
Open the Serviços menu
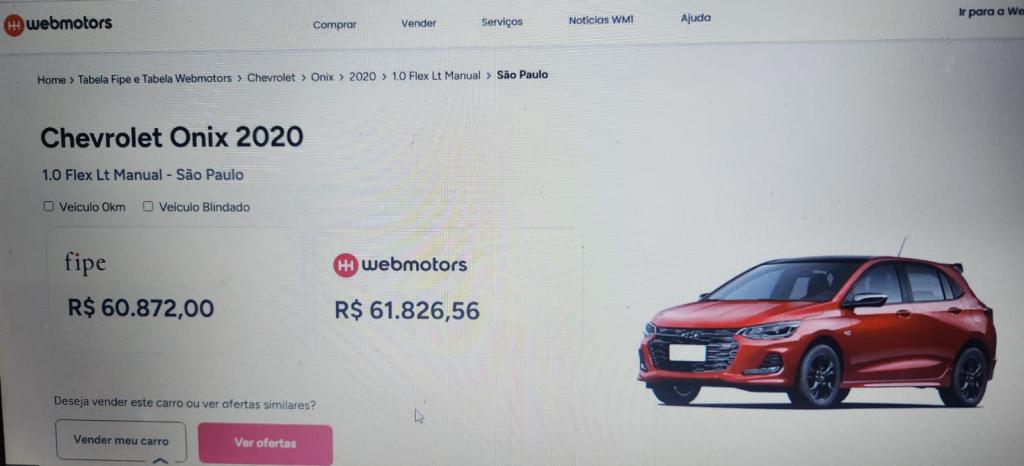tap(502, 22)
